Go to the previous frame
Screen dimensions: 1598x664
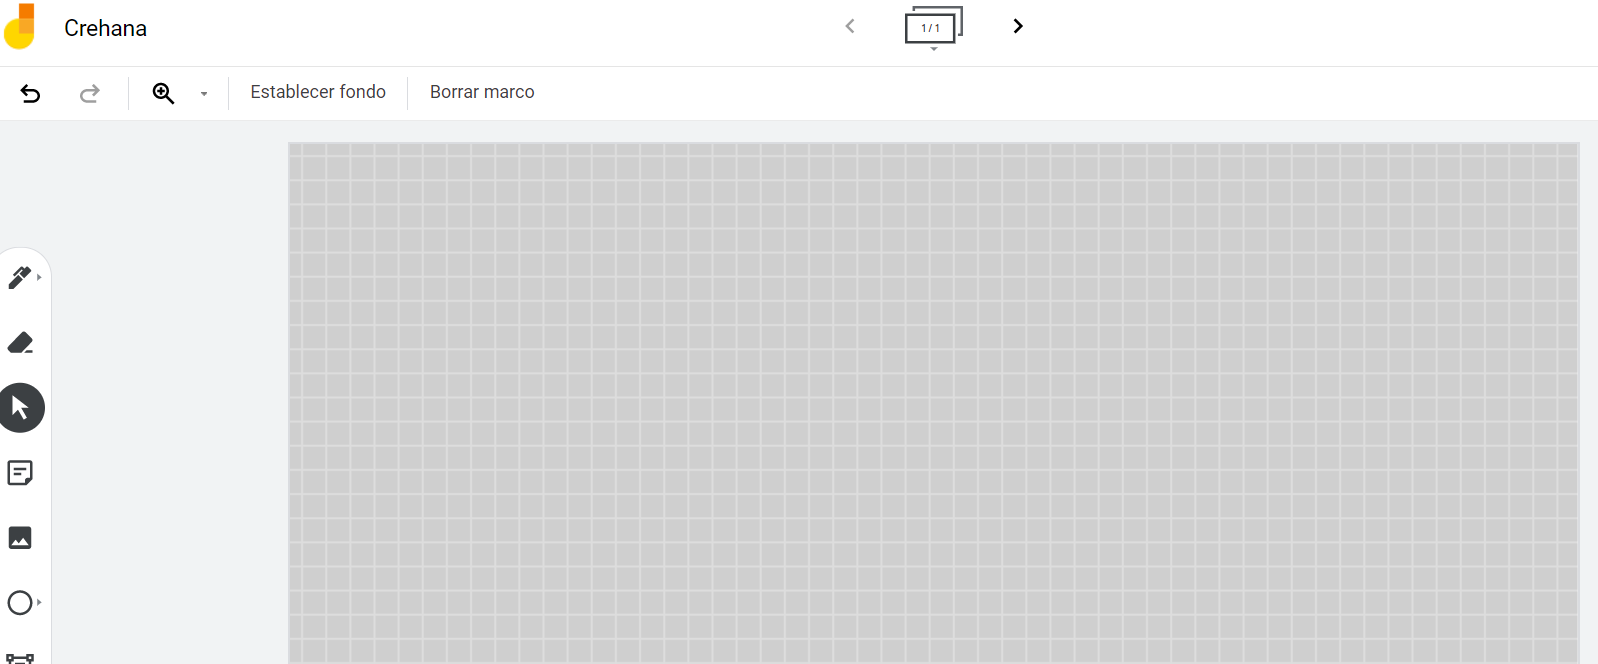point(850,26)
